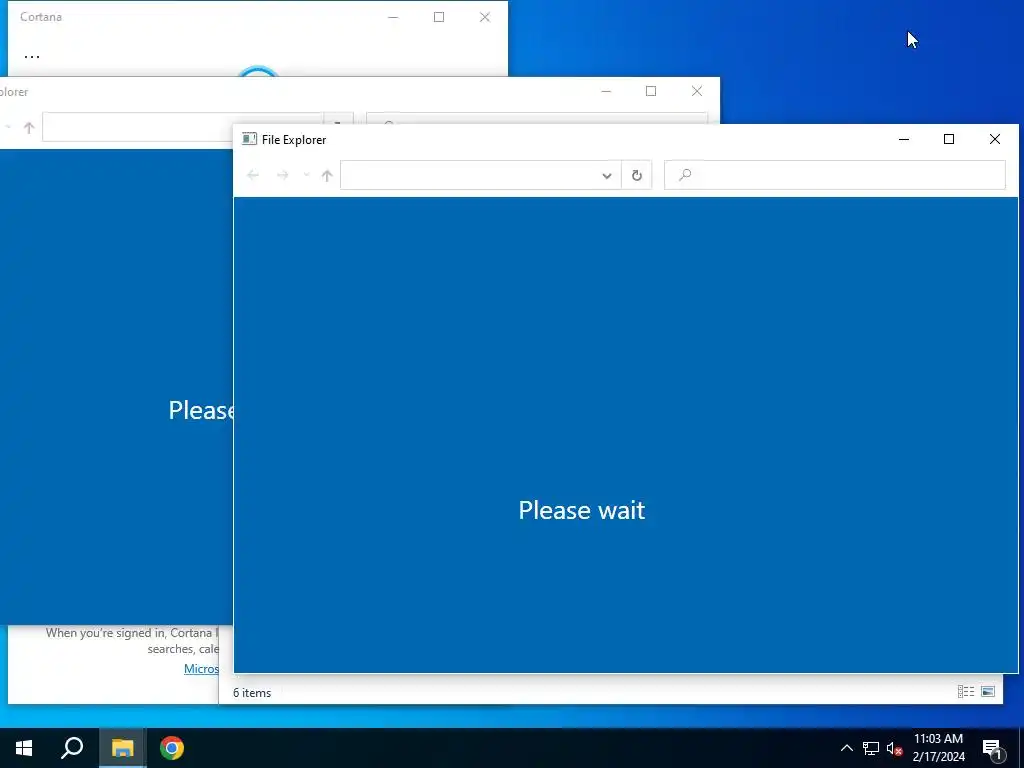Viewport: 1024px width, 768px height.
Task: Click the '6 items' status text
Action: point(252,693)
